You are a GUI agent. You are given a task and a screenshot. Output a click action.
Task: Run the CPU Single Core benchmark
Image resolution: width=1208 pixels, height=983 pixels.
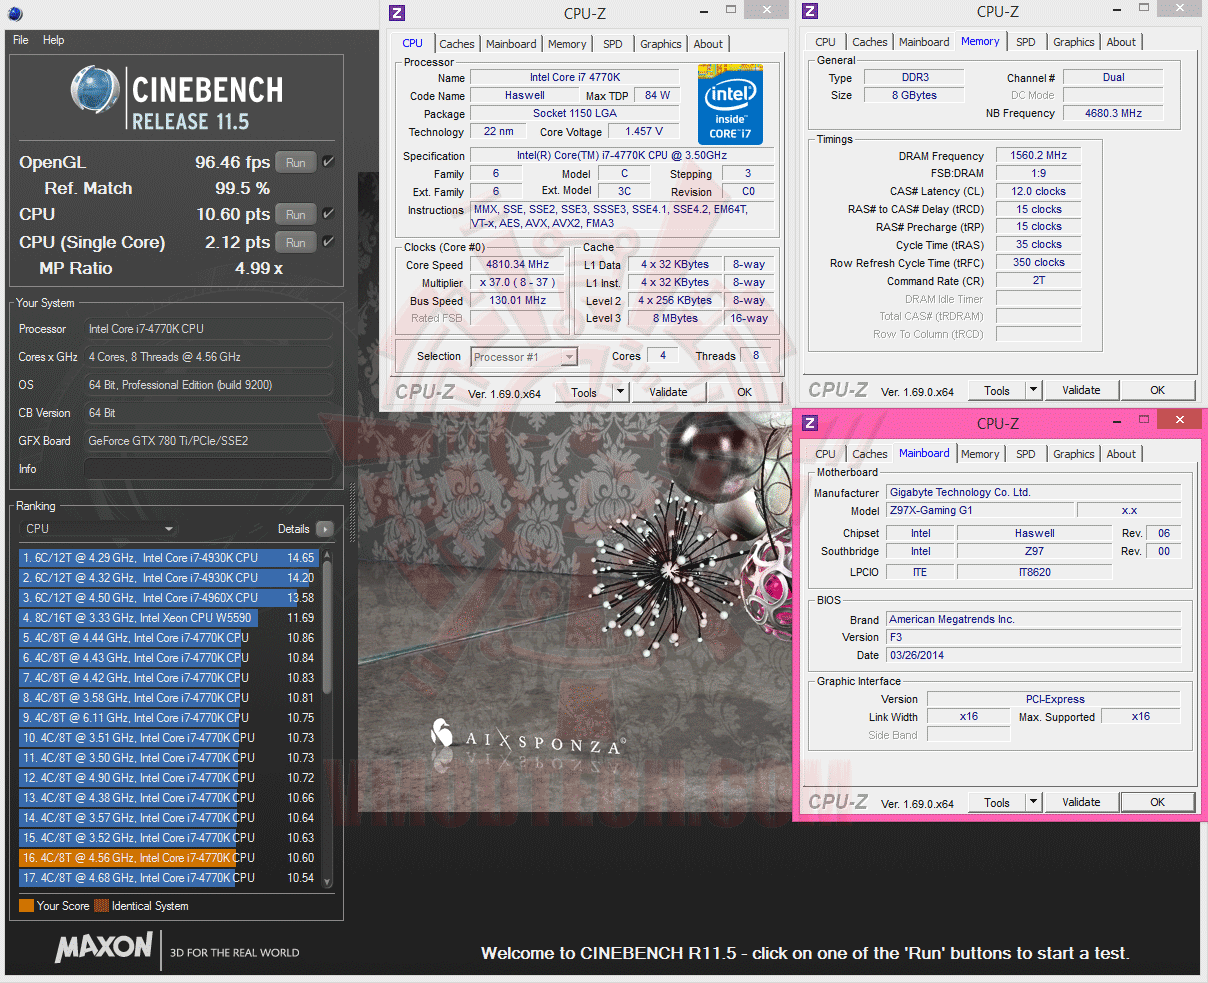(296, 243)
